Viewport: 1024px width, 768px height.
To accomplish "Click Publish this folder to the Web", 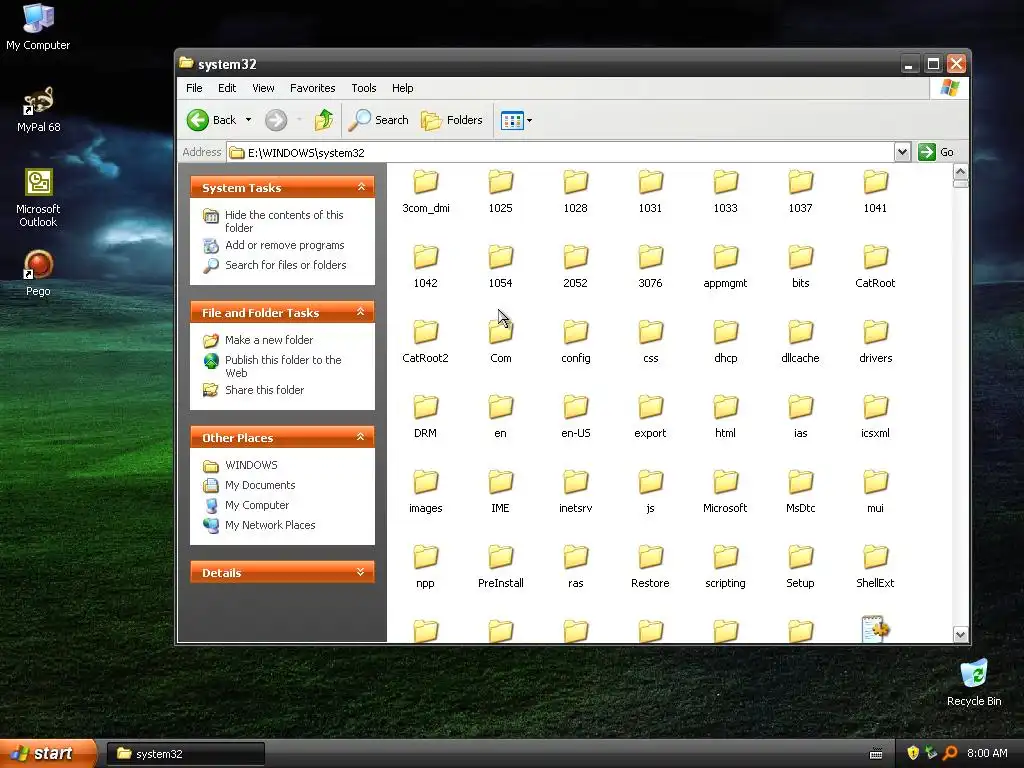I will (x=283, y=366).
